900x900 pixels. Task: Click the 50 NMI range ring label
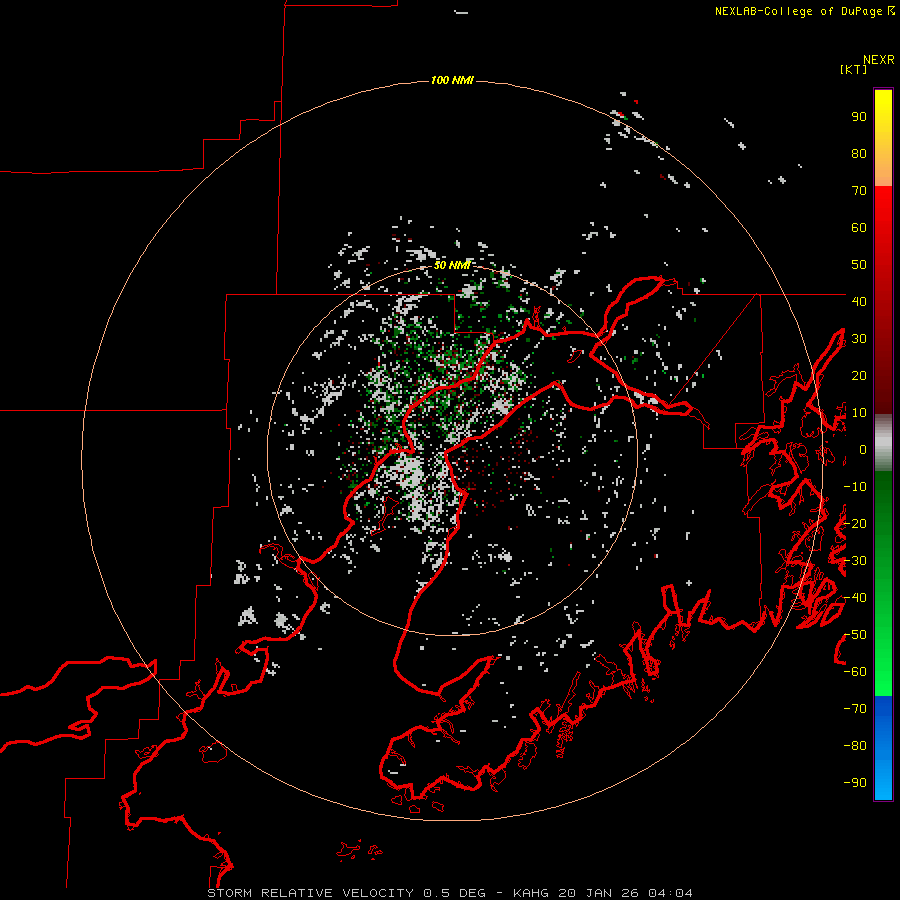click(452, 265)
